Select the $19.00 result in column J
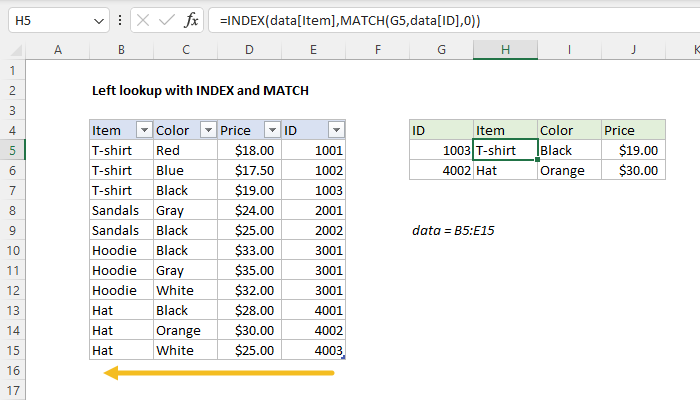The height and width of the screenshot is (400, 700). [x=633, y=150]
